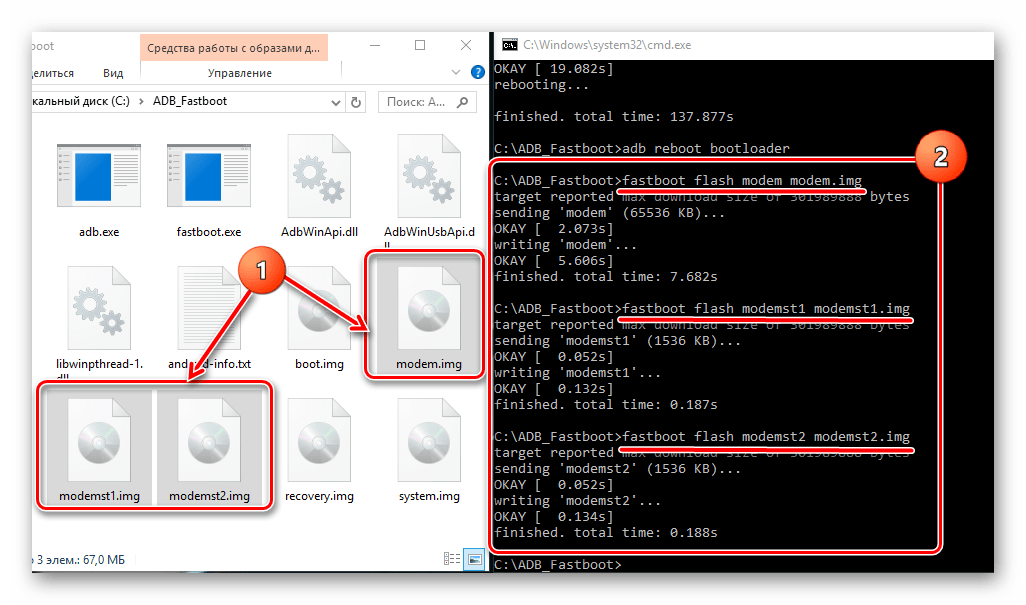Open the Вид ribbon tab
The width and height of the screenshot is (1026, 605).
[x=113, y=73]
